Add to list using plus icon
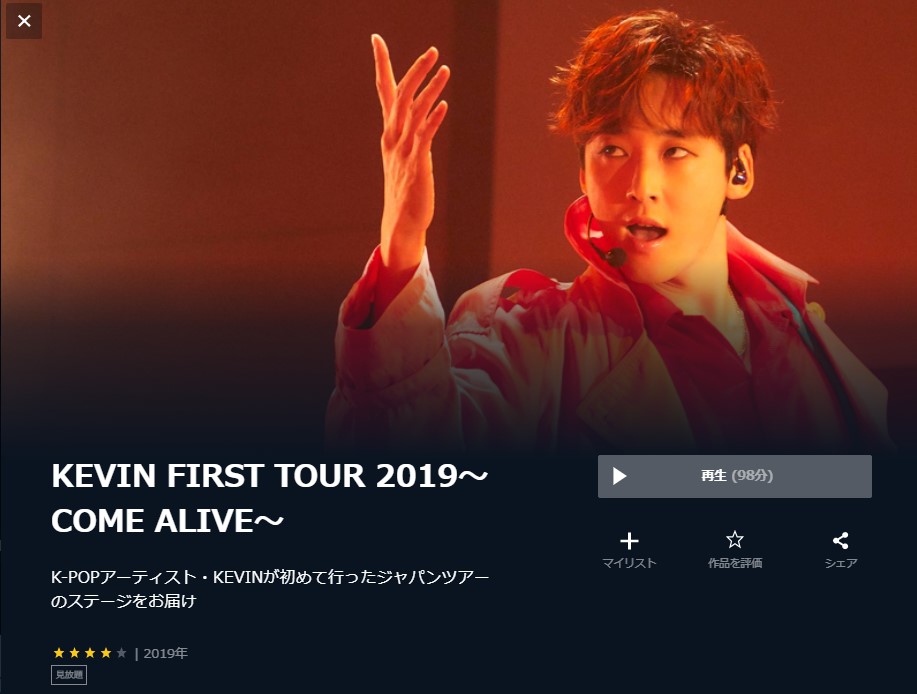917x694 pixels. tap(629, 541)
